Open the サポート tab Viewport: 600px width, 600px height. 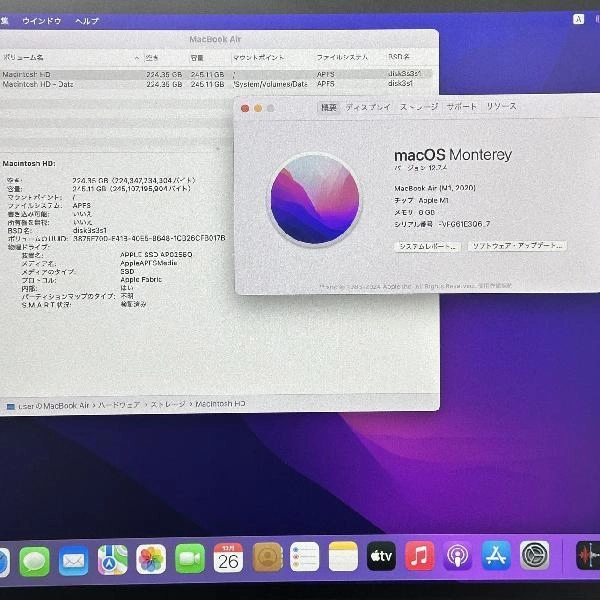(461, 106)
